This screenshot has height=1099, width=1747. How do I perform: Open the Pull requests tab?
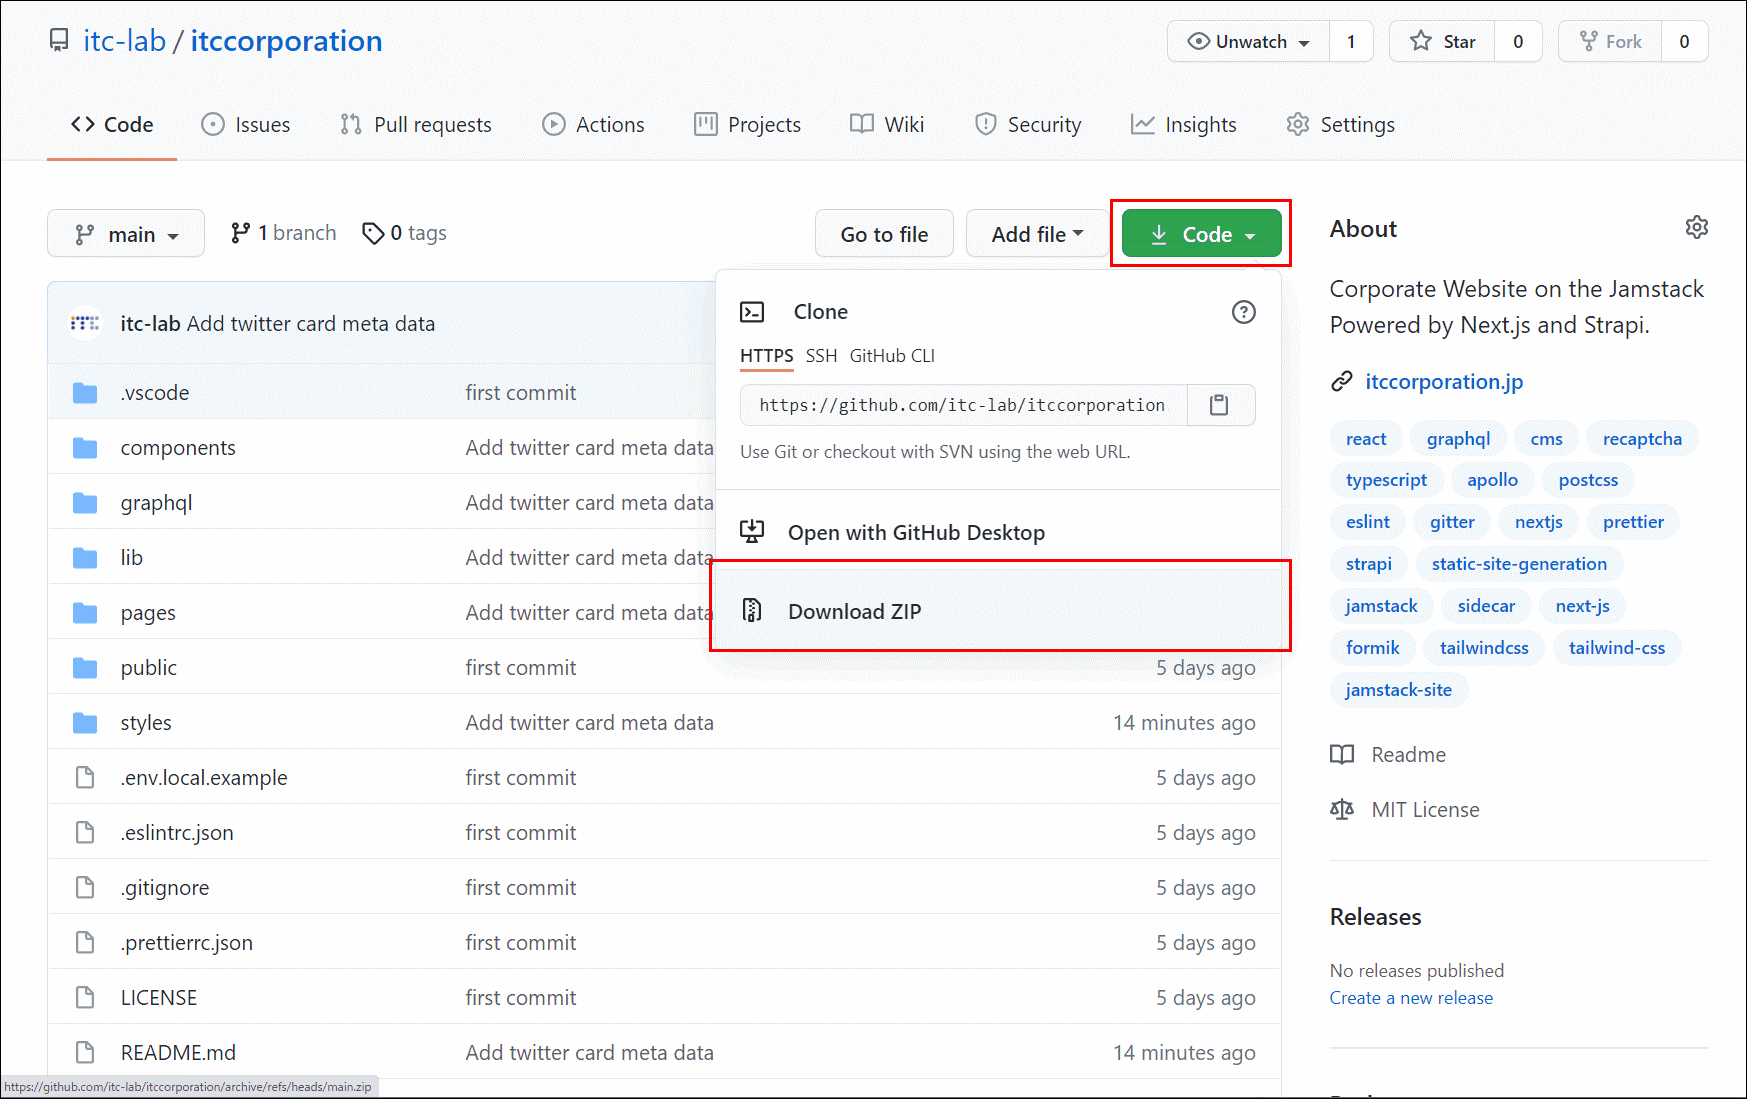416,124
